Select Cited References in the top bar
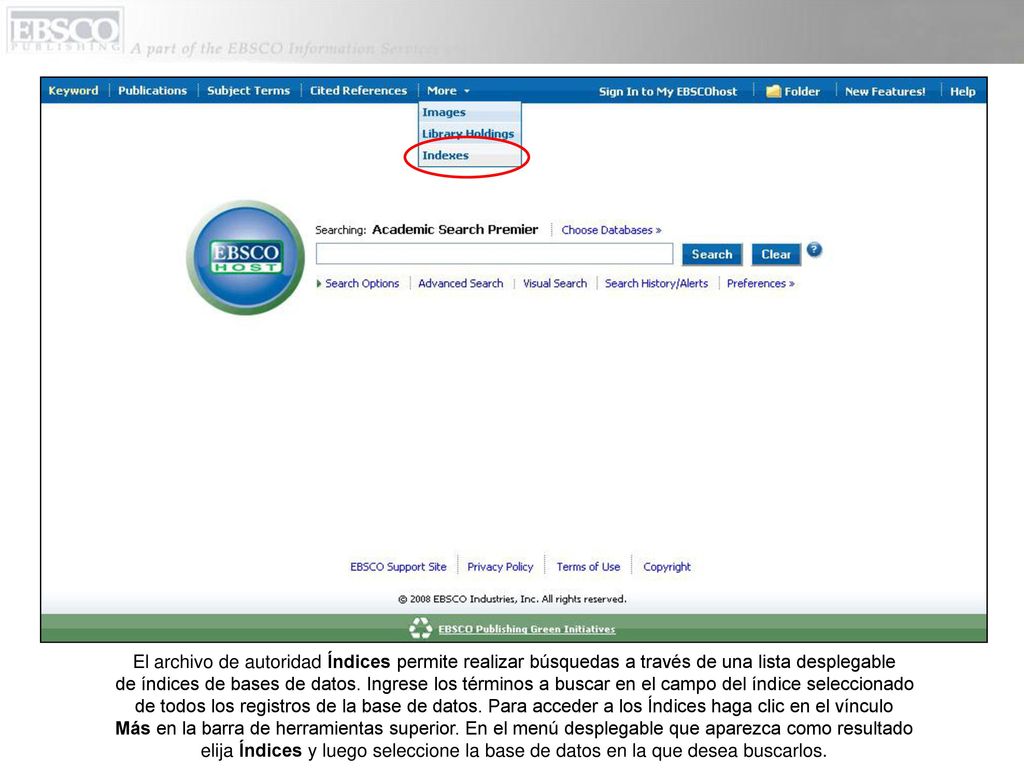Viewport: 1024px width, 768px height. (358, 91)
